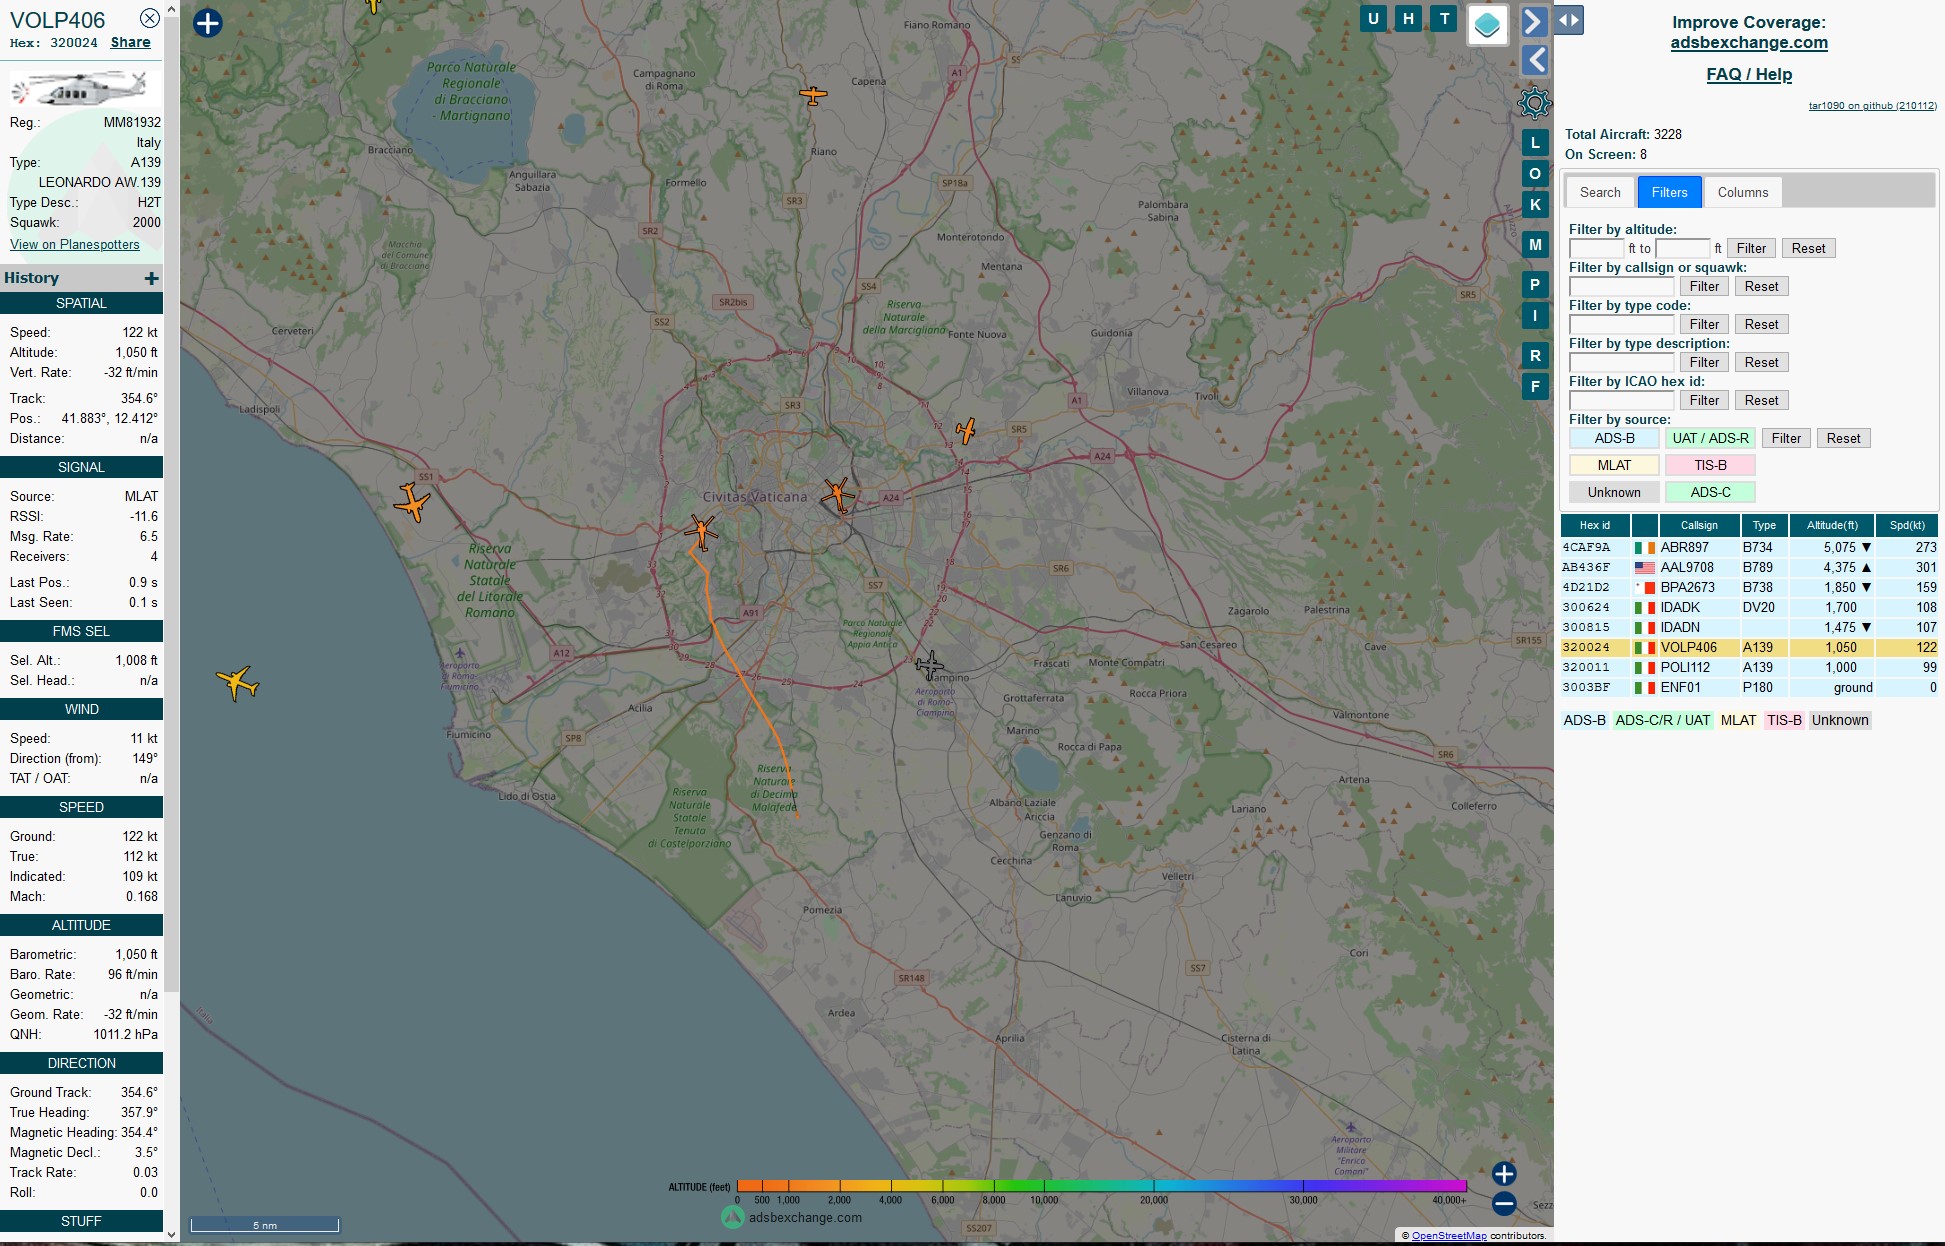The width and height of the screenshot is (1945, 1246).
Task: Toggle the H map button
Action: pyautogui.click(x=1408, y=18)
